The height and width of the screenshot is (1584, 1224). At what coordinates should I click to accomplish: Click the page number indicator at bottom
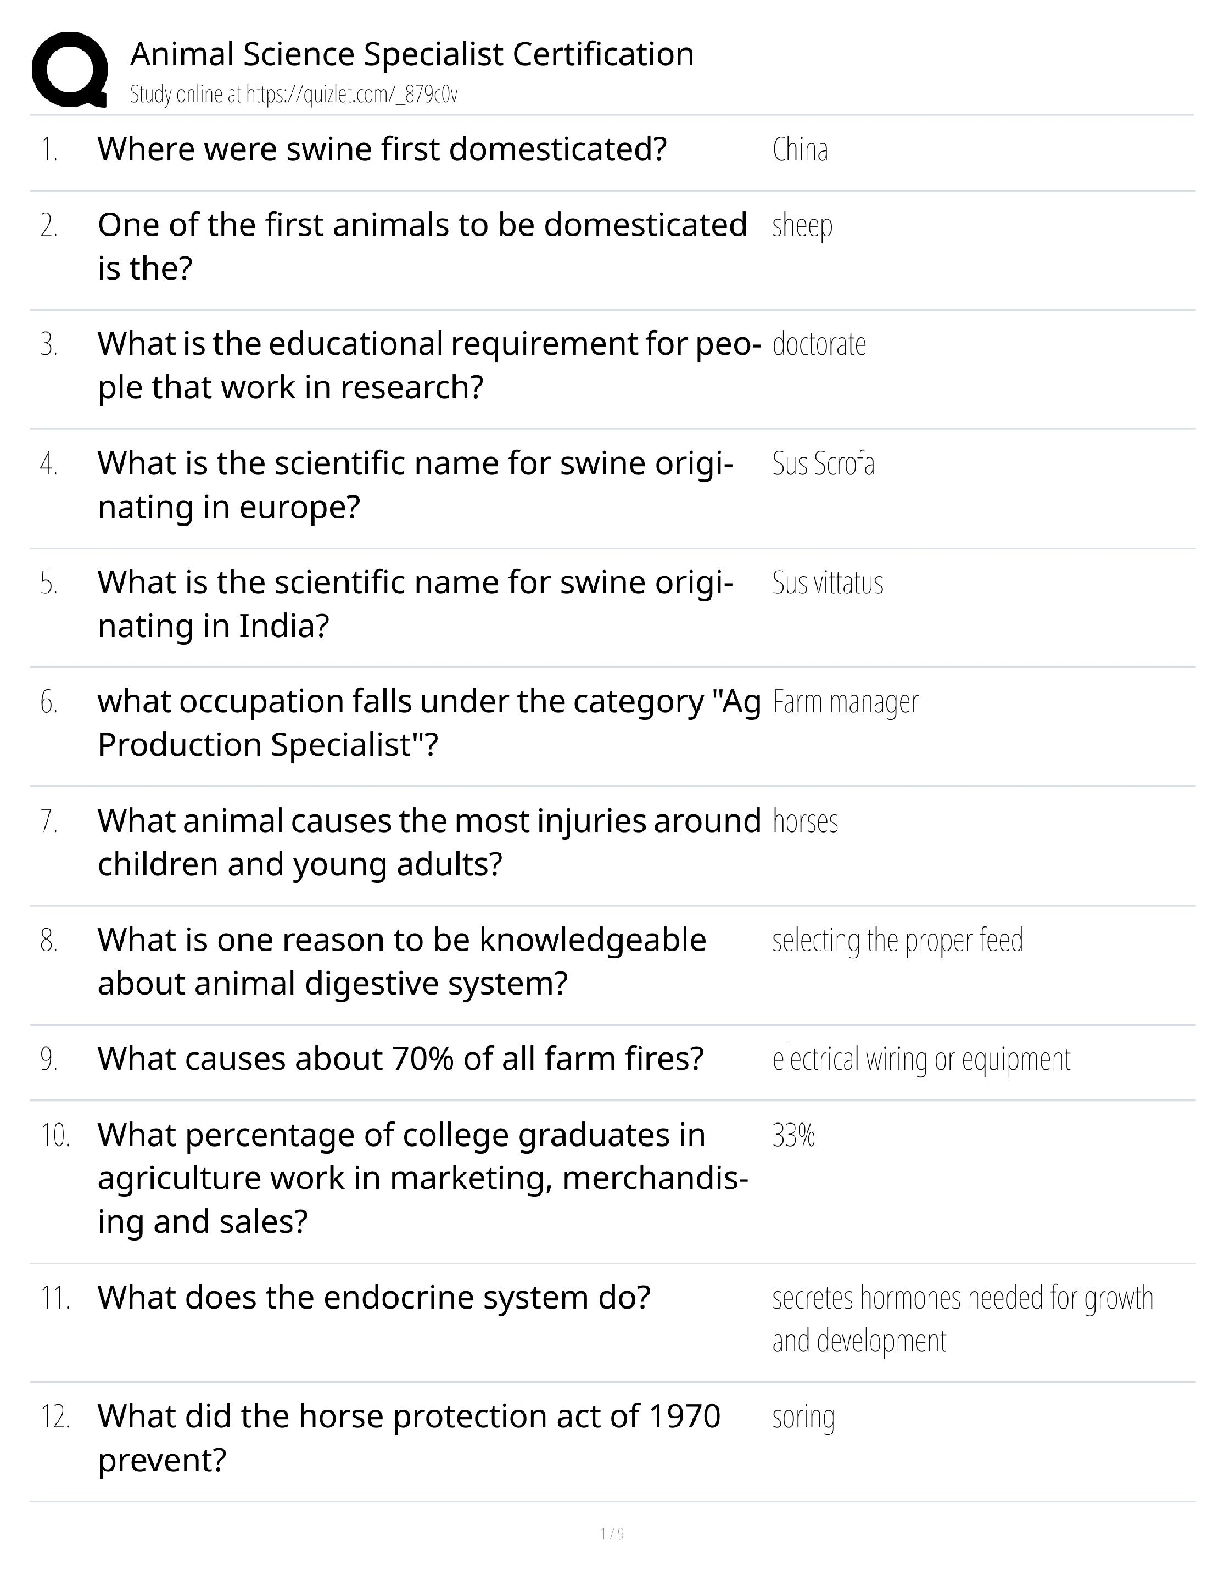612,1533
